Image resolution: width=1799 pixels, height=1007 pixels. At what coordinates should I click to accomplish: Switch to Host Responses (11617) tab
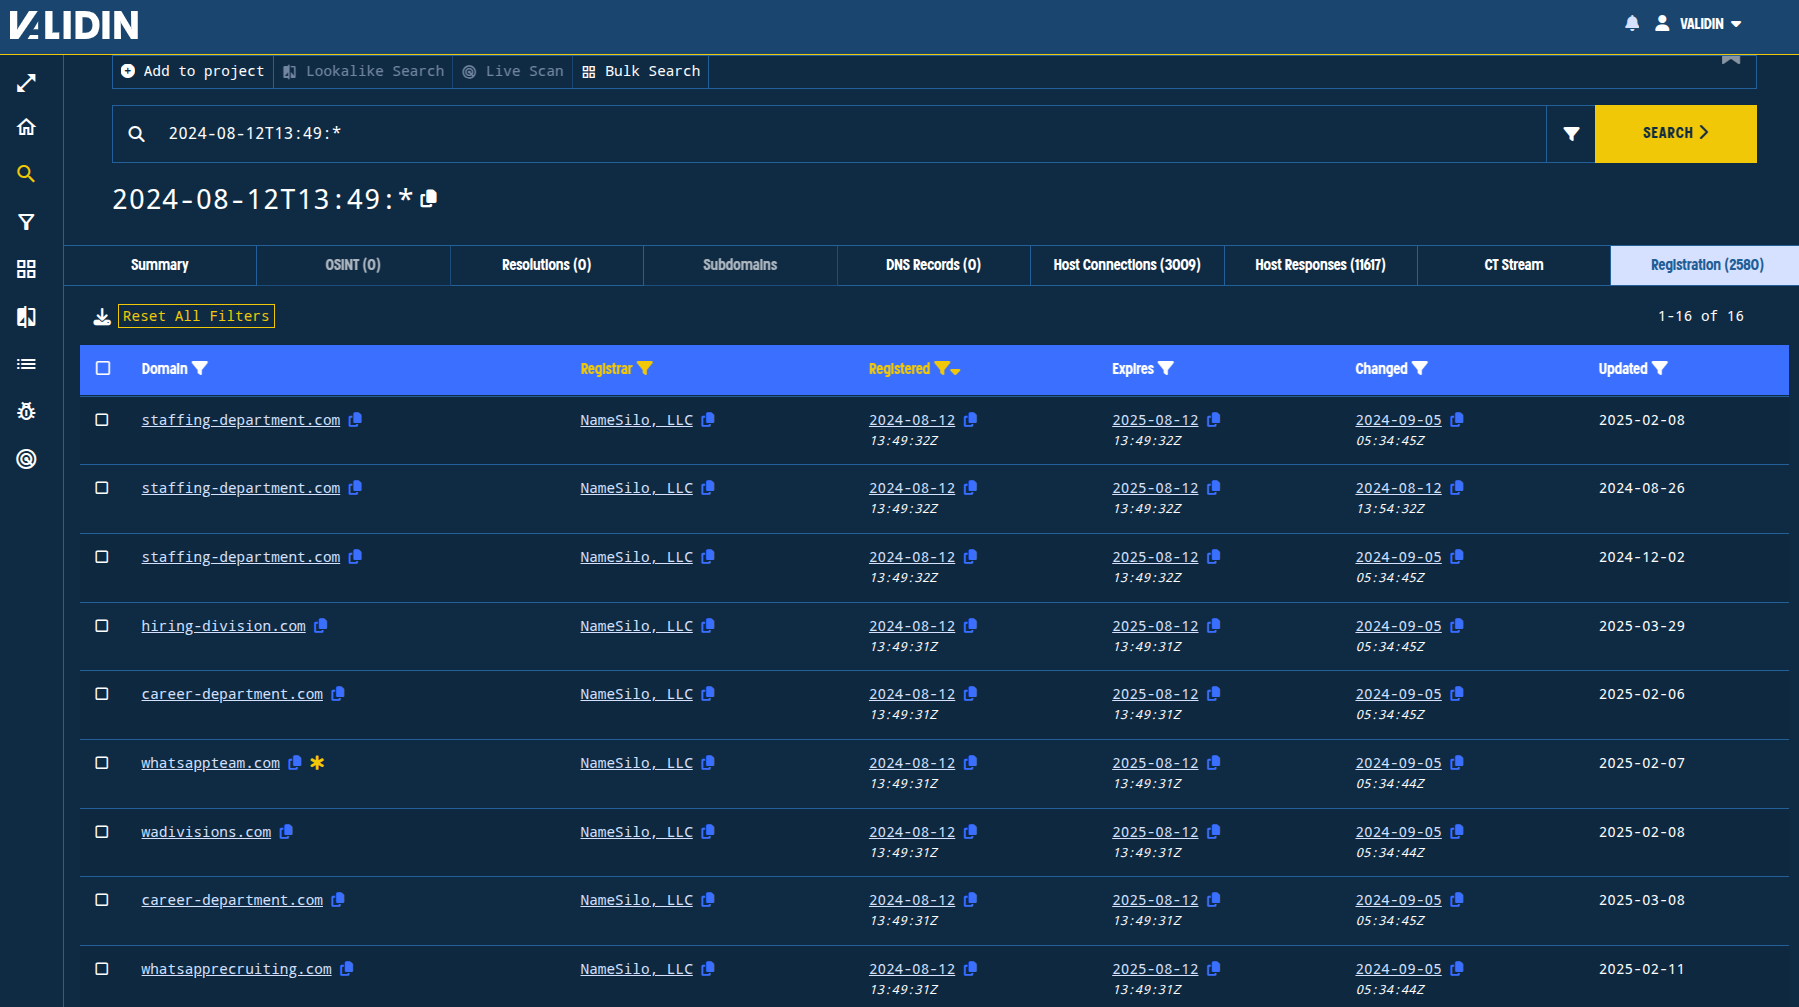tap(1321, 265)
